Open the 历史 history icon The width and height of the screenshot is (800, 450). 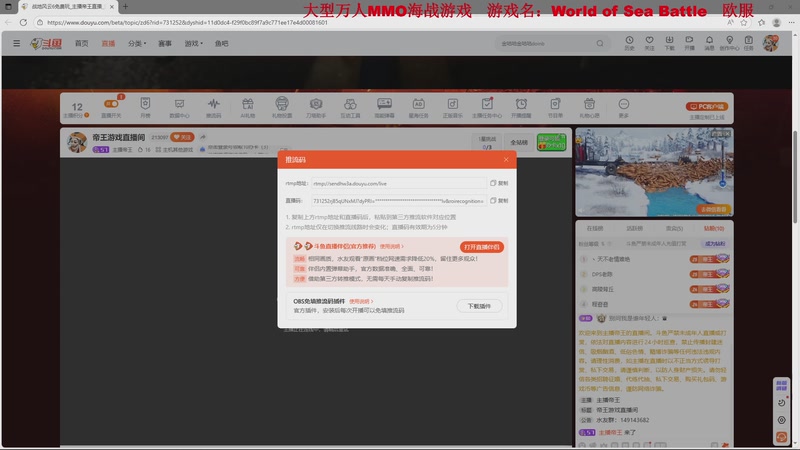click(x=630, y=43)
